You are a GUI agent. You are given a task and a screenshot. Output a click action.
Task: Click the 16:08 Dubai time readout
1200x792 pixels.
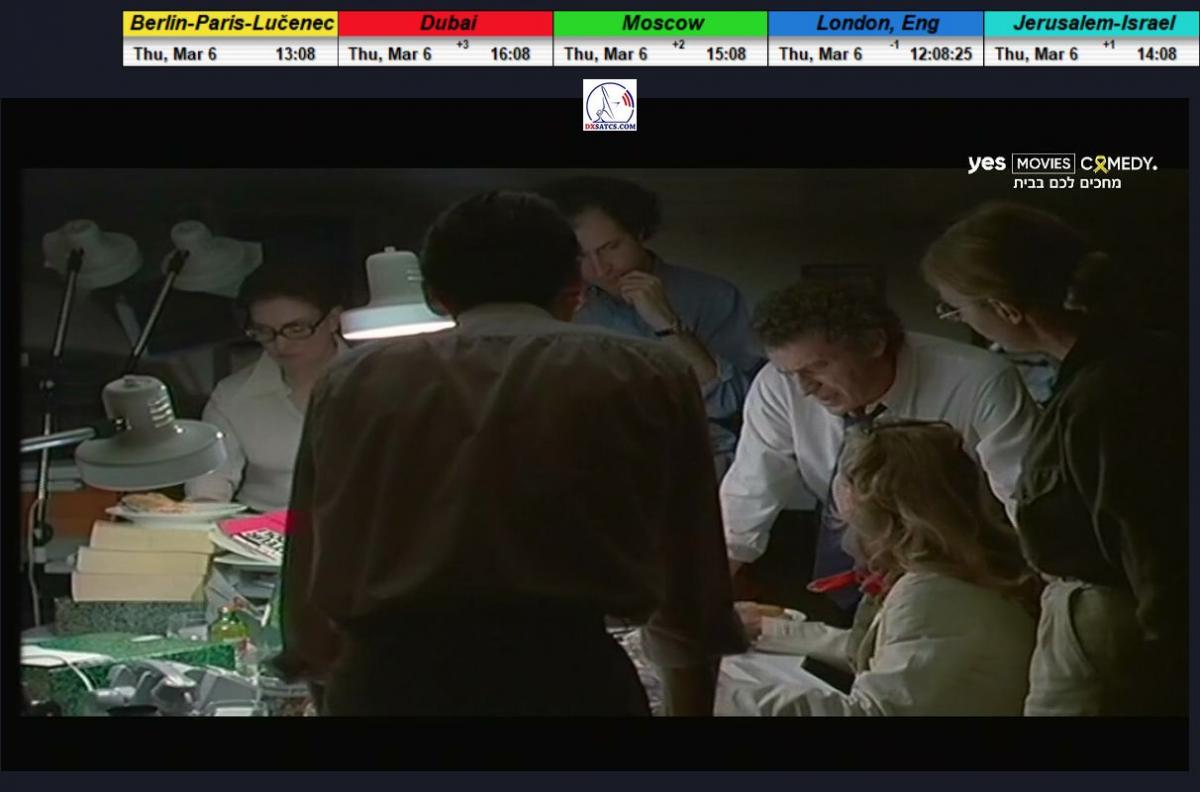click(510, 54)
